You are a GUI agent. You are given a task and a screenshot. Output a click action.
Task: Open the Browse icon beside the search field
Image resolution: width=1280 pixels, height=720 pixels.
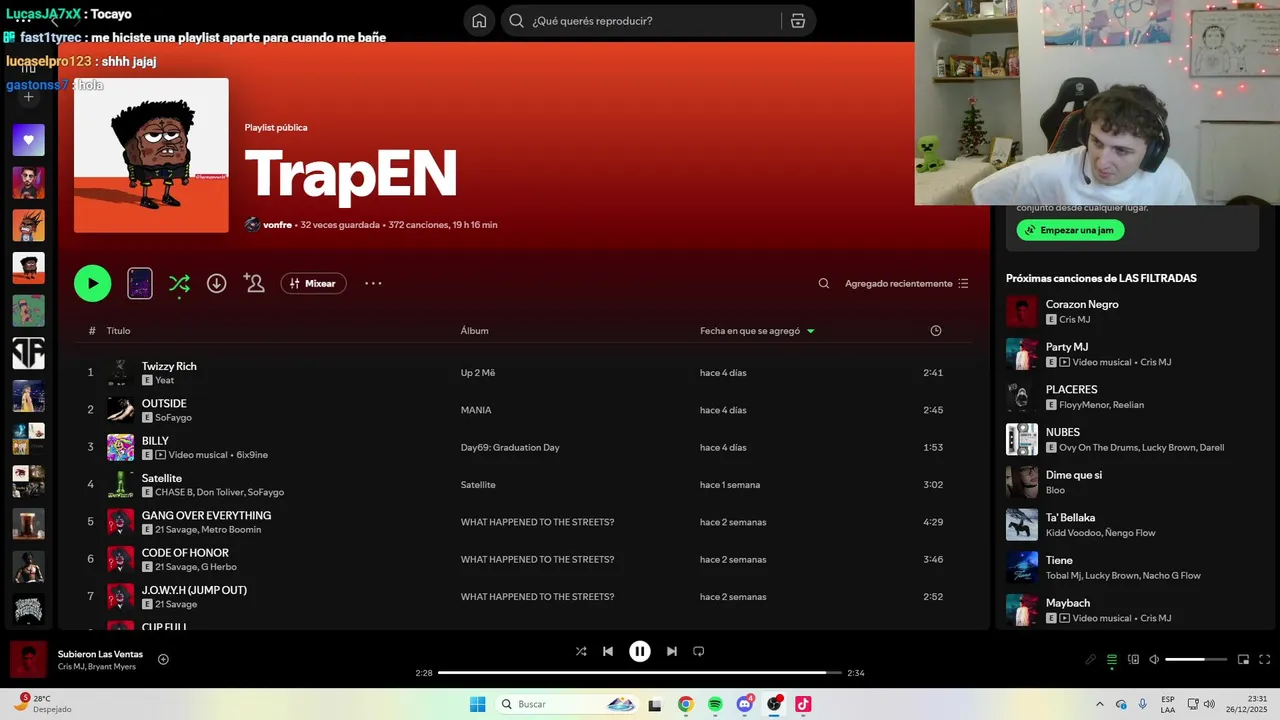pos(797,21)
